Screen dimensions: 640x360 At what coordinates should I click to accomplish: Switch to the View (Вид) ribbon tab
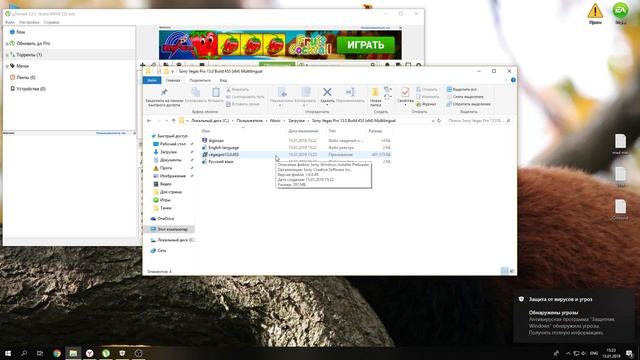click(x=223, y=80)
